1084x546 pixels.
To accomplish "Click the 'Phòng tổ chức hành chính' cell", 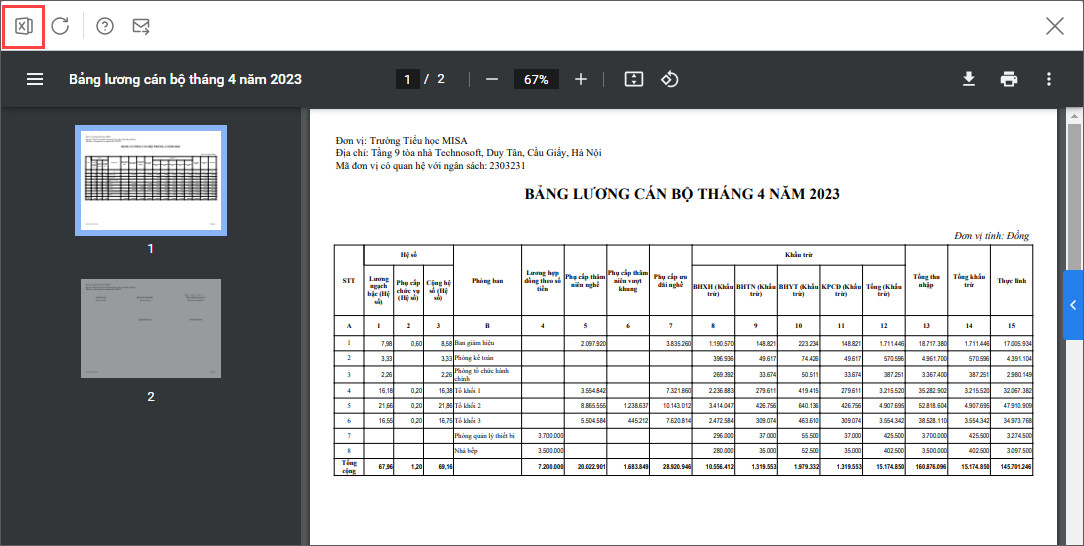I will (487, 375).
